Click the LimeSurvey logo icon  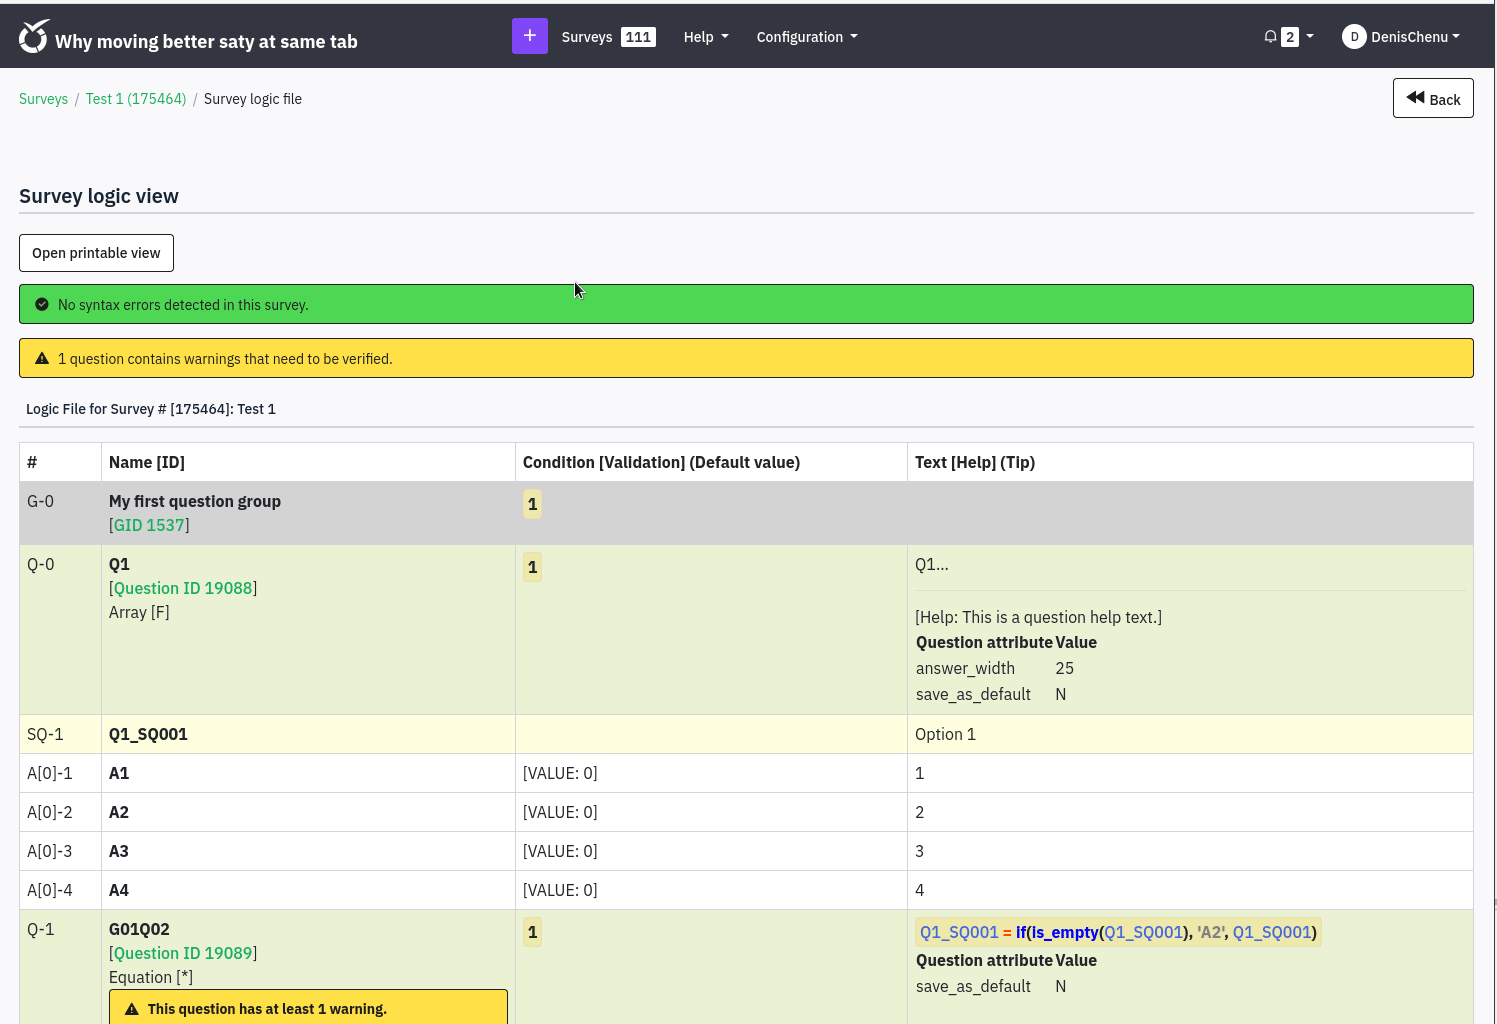point(33,37)
